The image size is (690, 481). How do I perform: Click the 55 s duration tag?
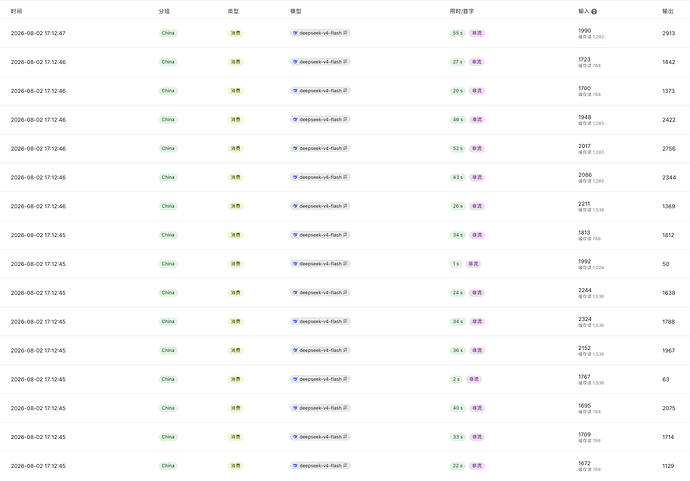point(458,33)
